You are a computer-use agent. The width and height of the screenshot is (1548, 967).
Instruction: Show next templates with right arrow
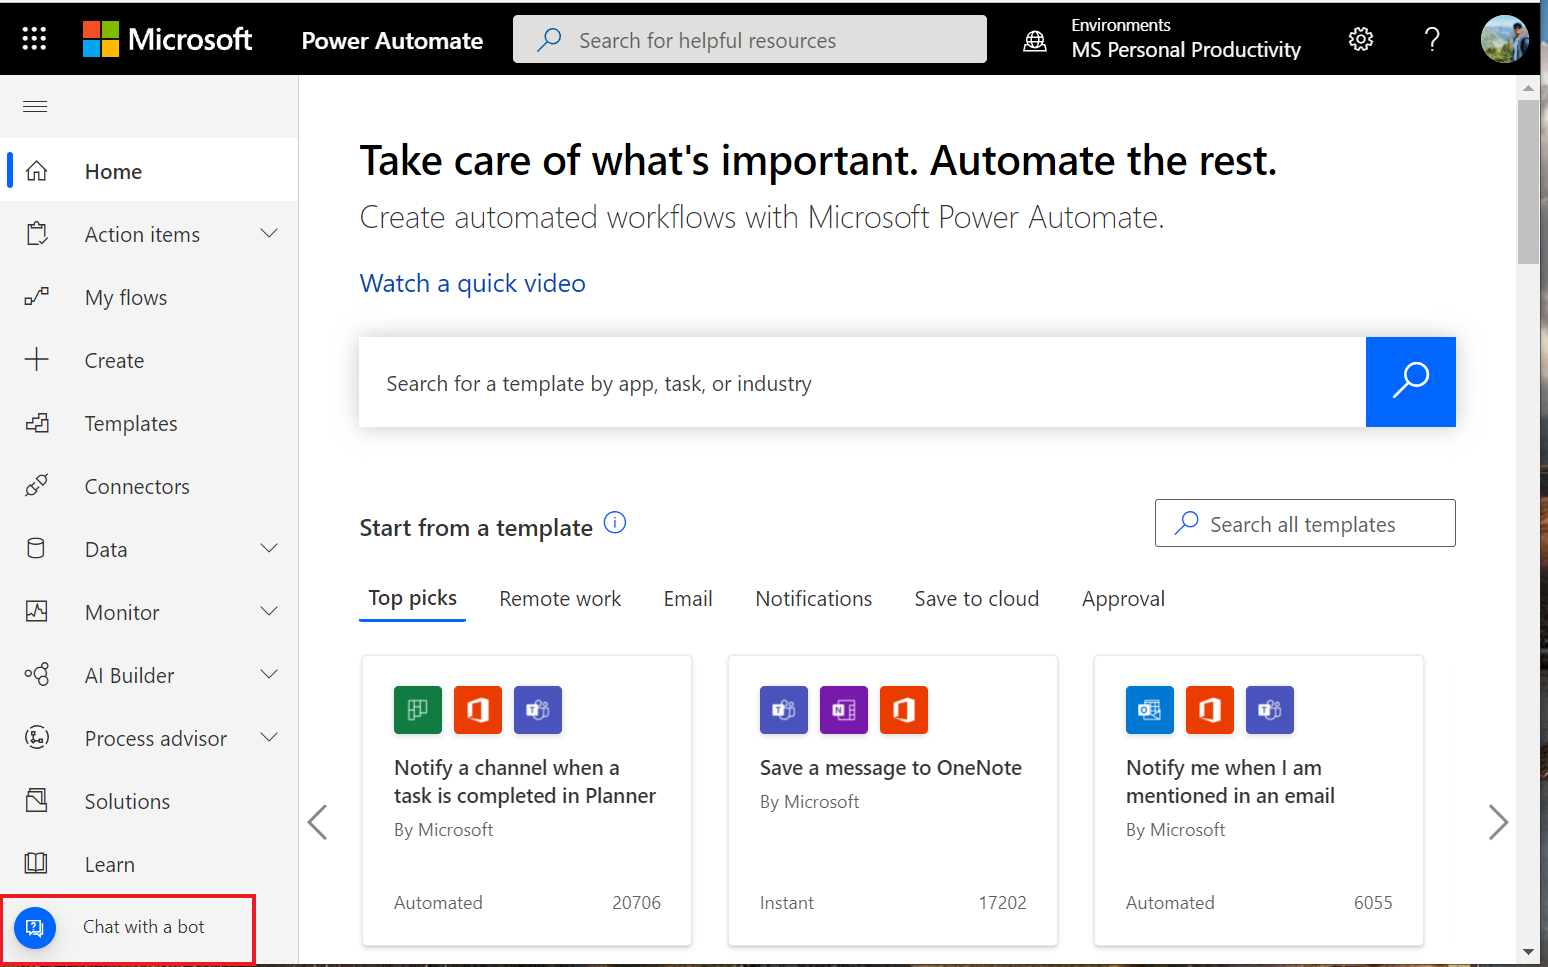[x=1497, y=822]
